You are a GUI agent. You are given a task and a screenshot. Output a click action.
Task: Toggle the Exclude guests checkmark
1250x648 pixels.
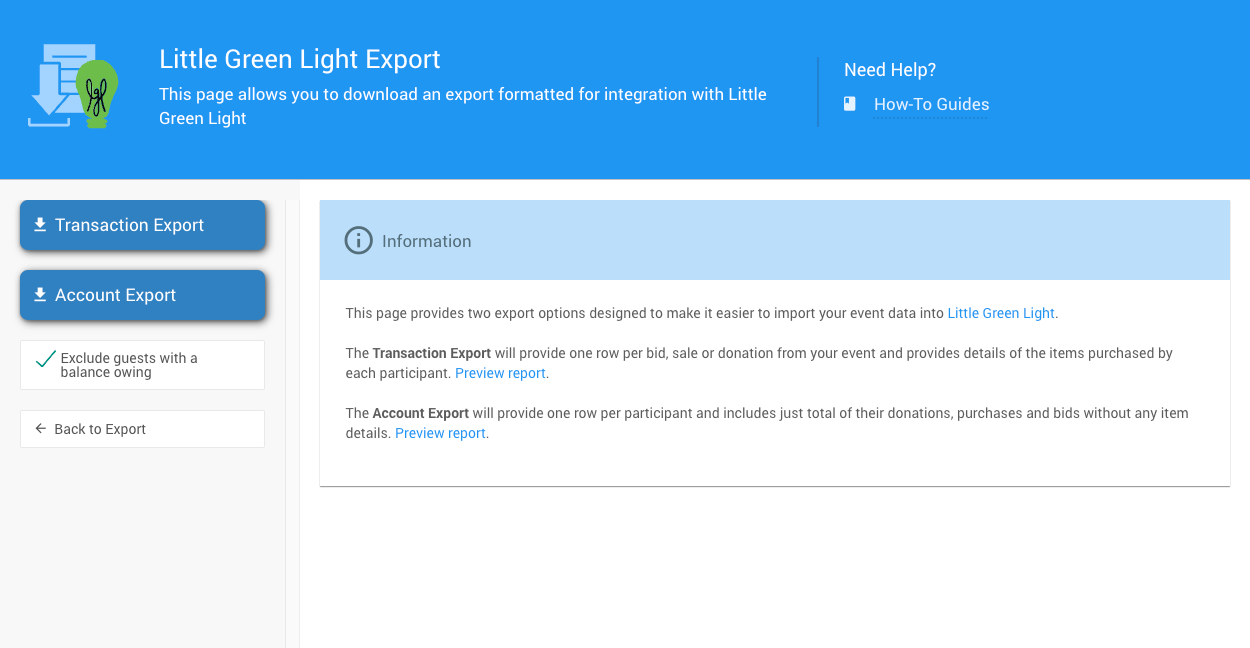pos(45,360)
